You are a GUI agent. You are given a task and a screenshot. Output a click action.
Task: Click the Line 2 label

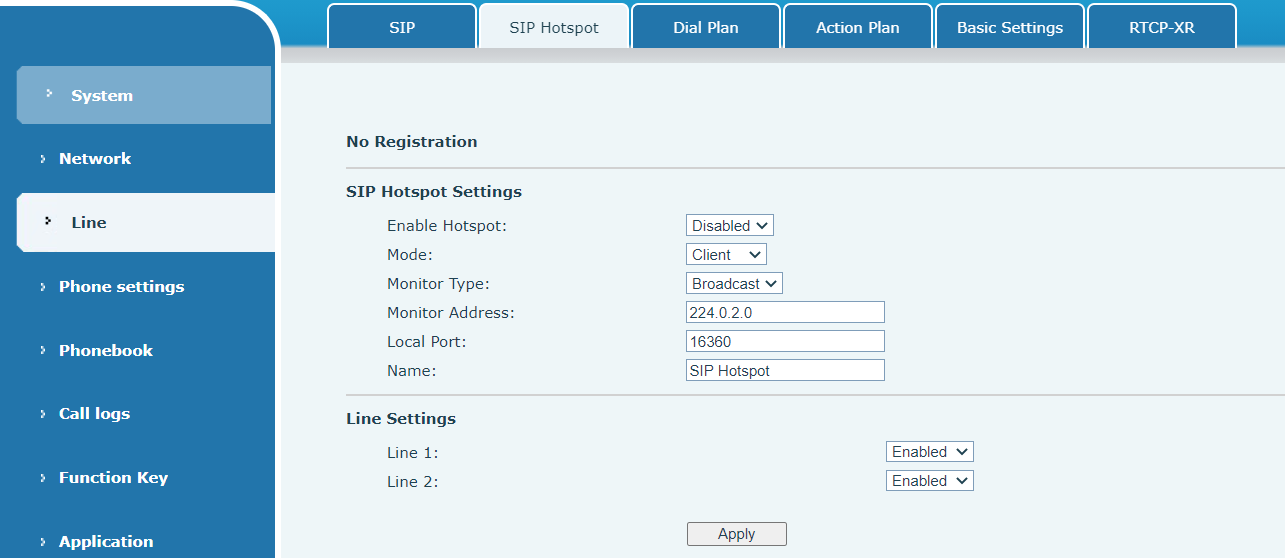(x=413, y=482)
